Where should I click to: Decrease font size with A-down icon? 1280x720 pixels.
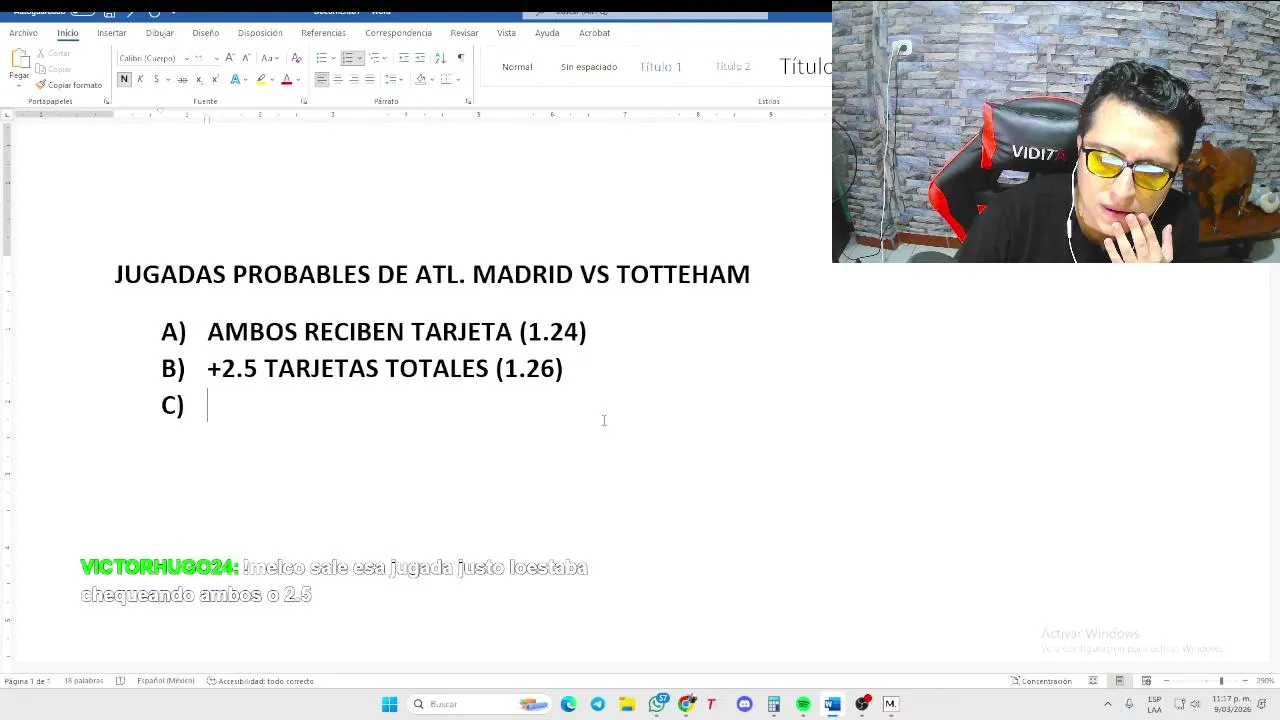pos(246,58)
